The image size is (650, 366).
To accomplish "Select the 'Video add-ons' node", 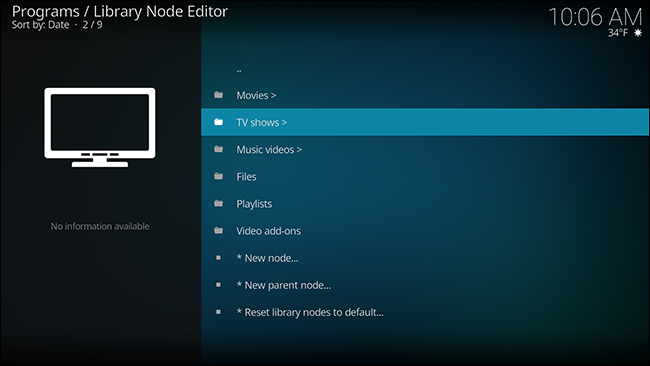I will coord(425,230).
